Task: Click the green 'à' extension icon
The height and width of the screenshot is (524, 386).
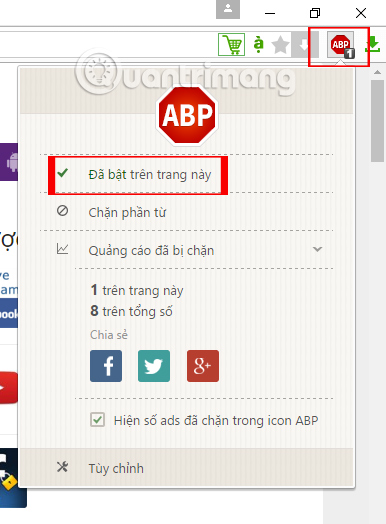Action: tap(258, 44)
